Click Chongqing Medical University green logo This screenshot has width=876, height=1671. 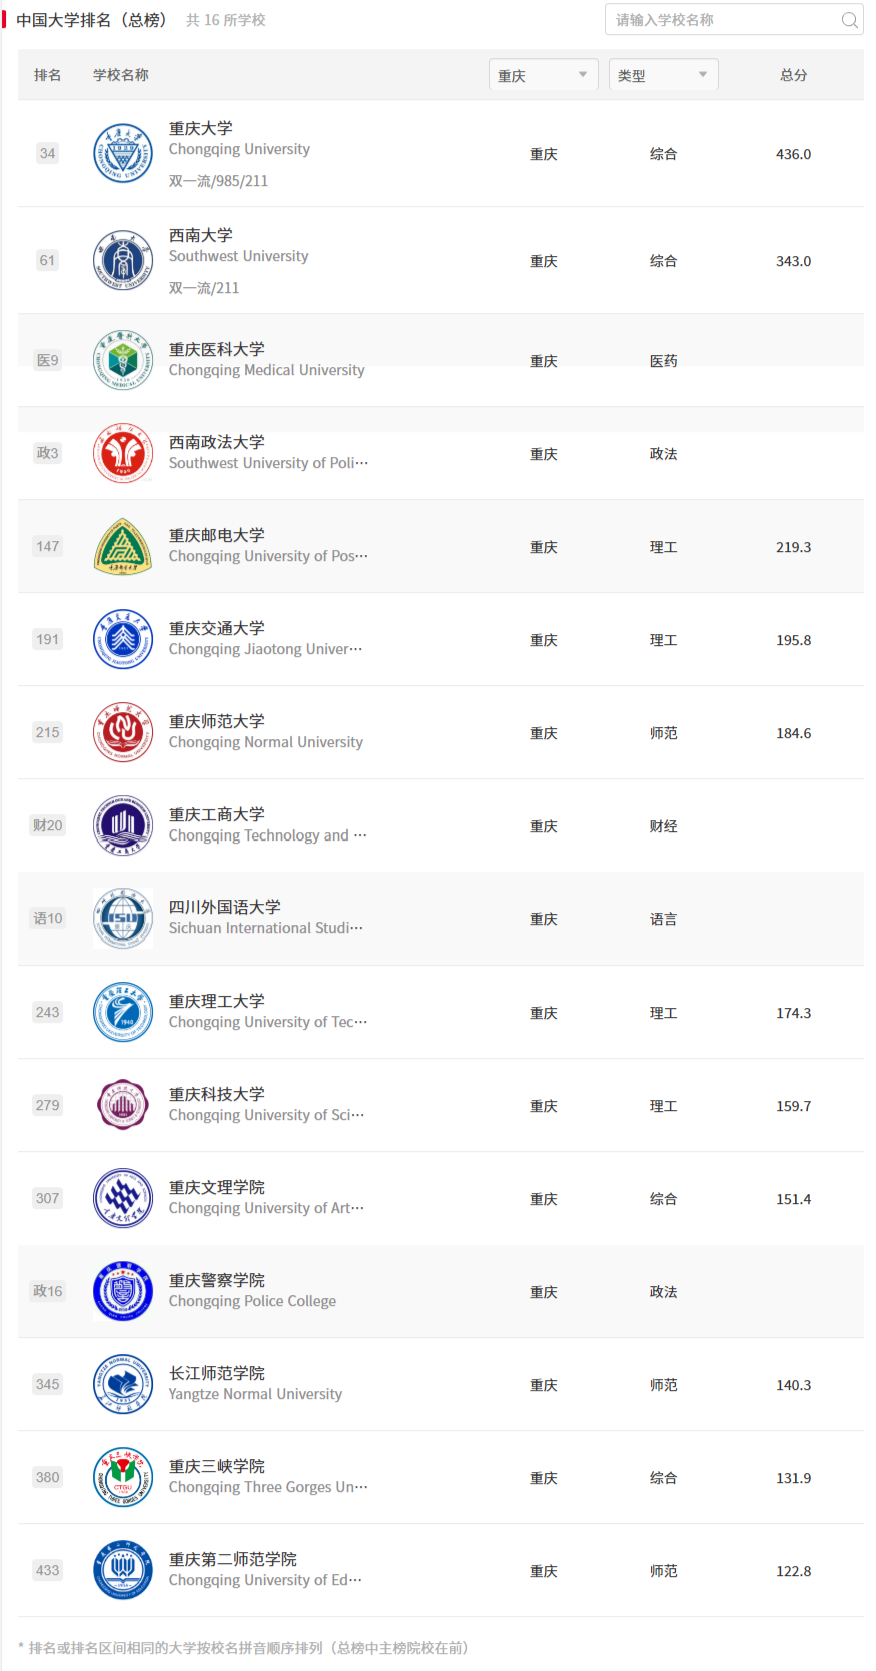point(123,360)
